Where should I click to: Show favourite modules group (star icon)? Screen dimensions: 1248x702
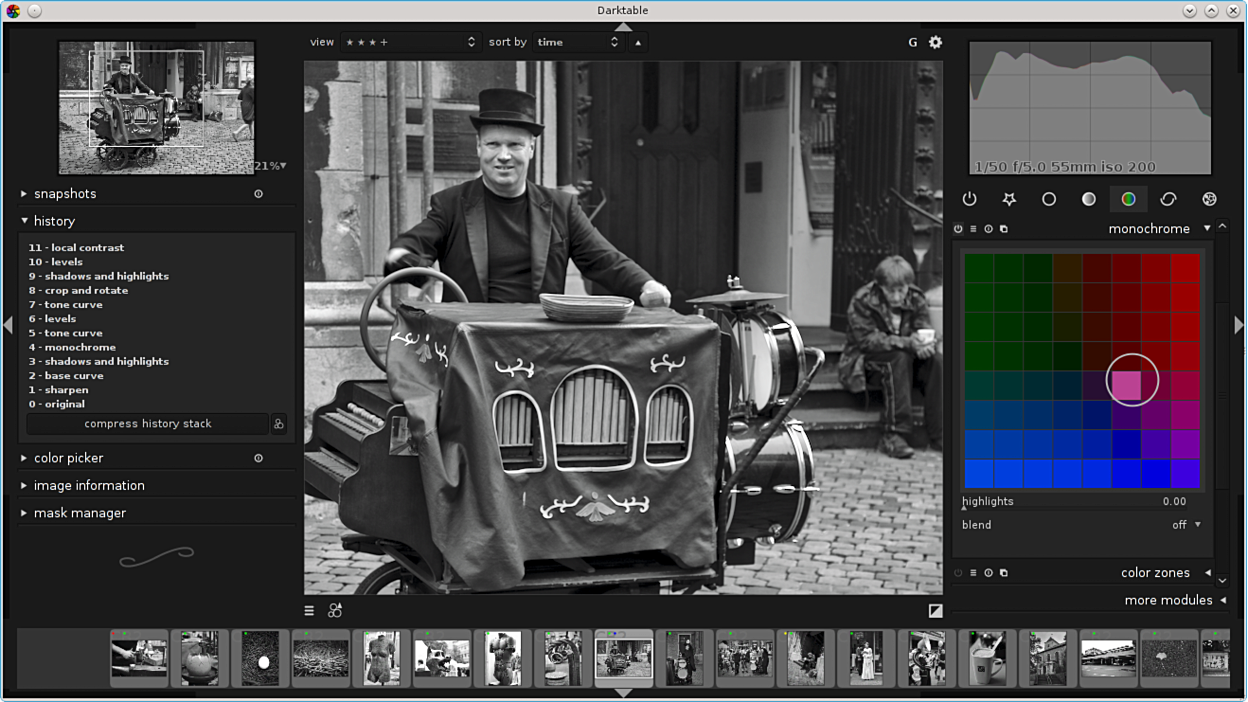[1009, 199]
